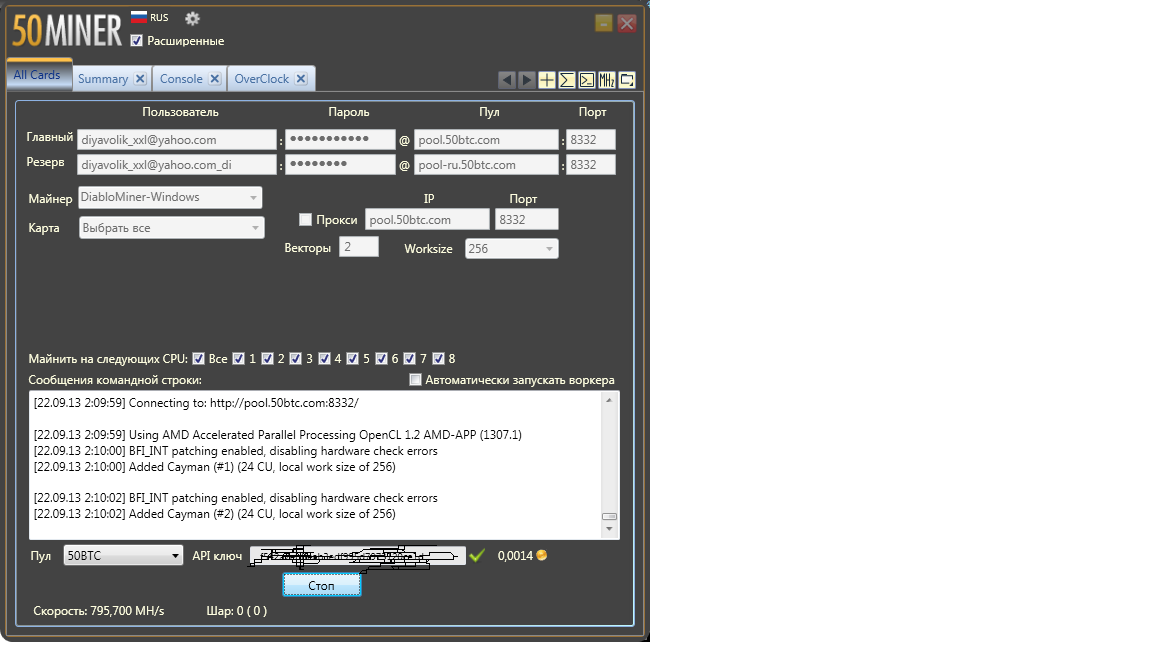The height and width of the screenshot is (648, 1152).
Task: Click the plus icon to add a tab
Action: (x=547, y=80)
